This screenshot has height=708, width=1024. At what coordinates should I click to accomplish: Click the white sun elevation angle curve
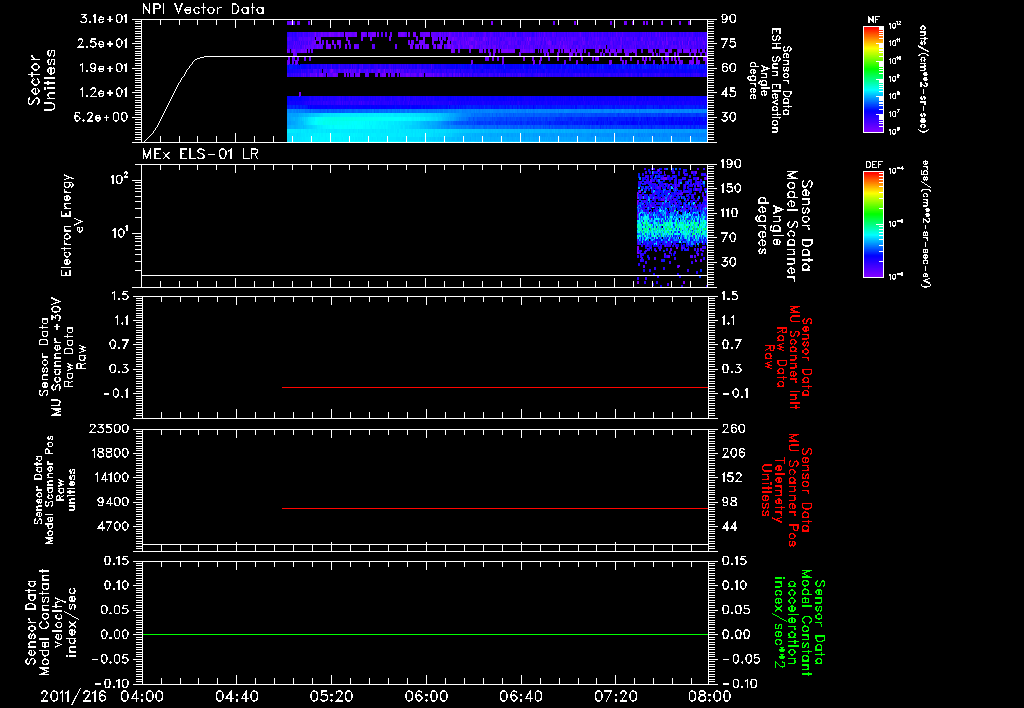424,57
